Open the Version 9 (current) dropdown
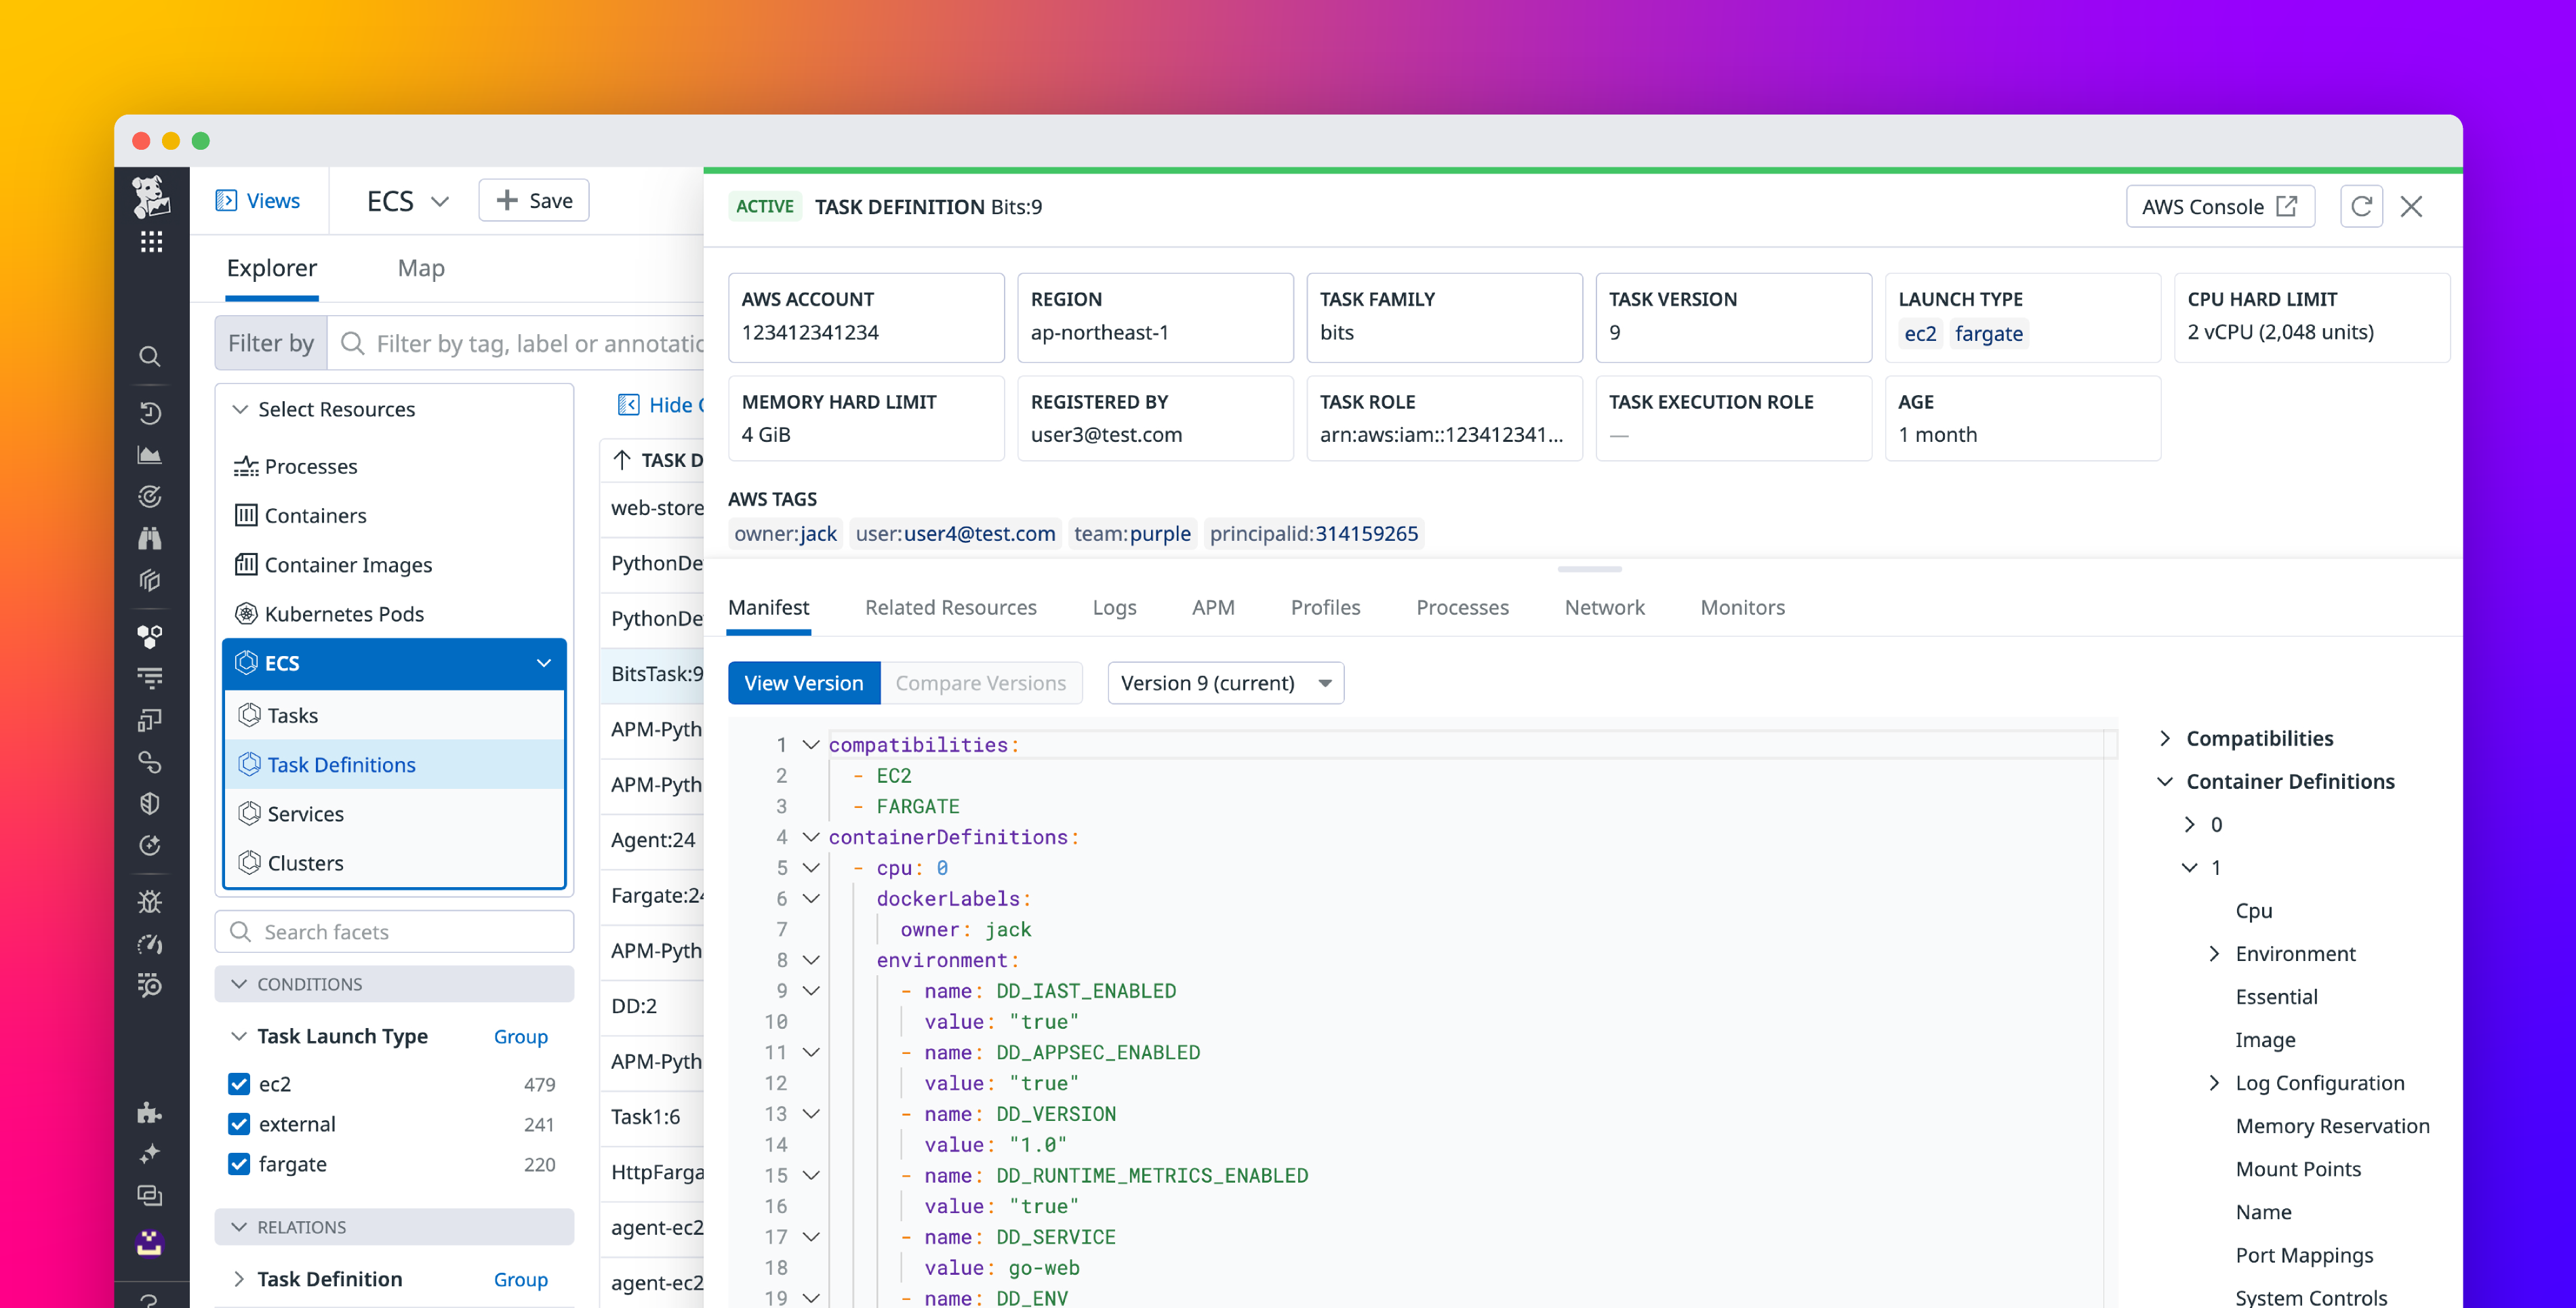 pos(1225,682)
